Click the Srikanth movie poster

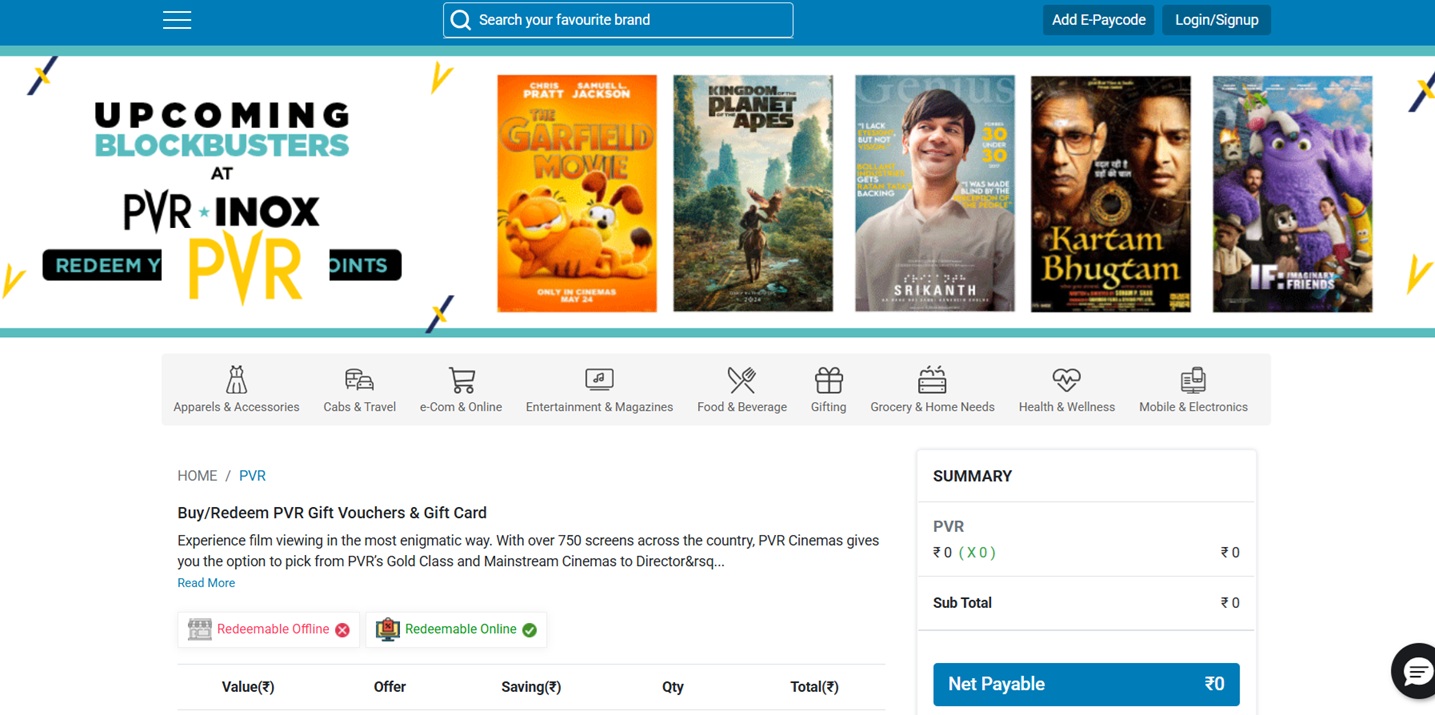click(935, 193)
